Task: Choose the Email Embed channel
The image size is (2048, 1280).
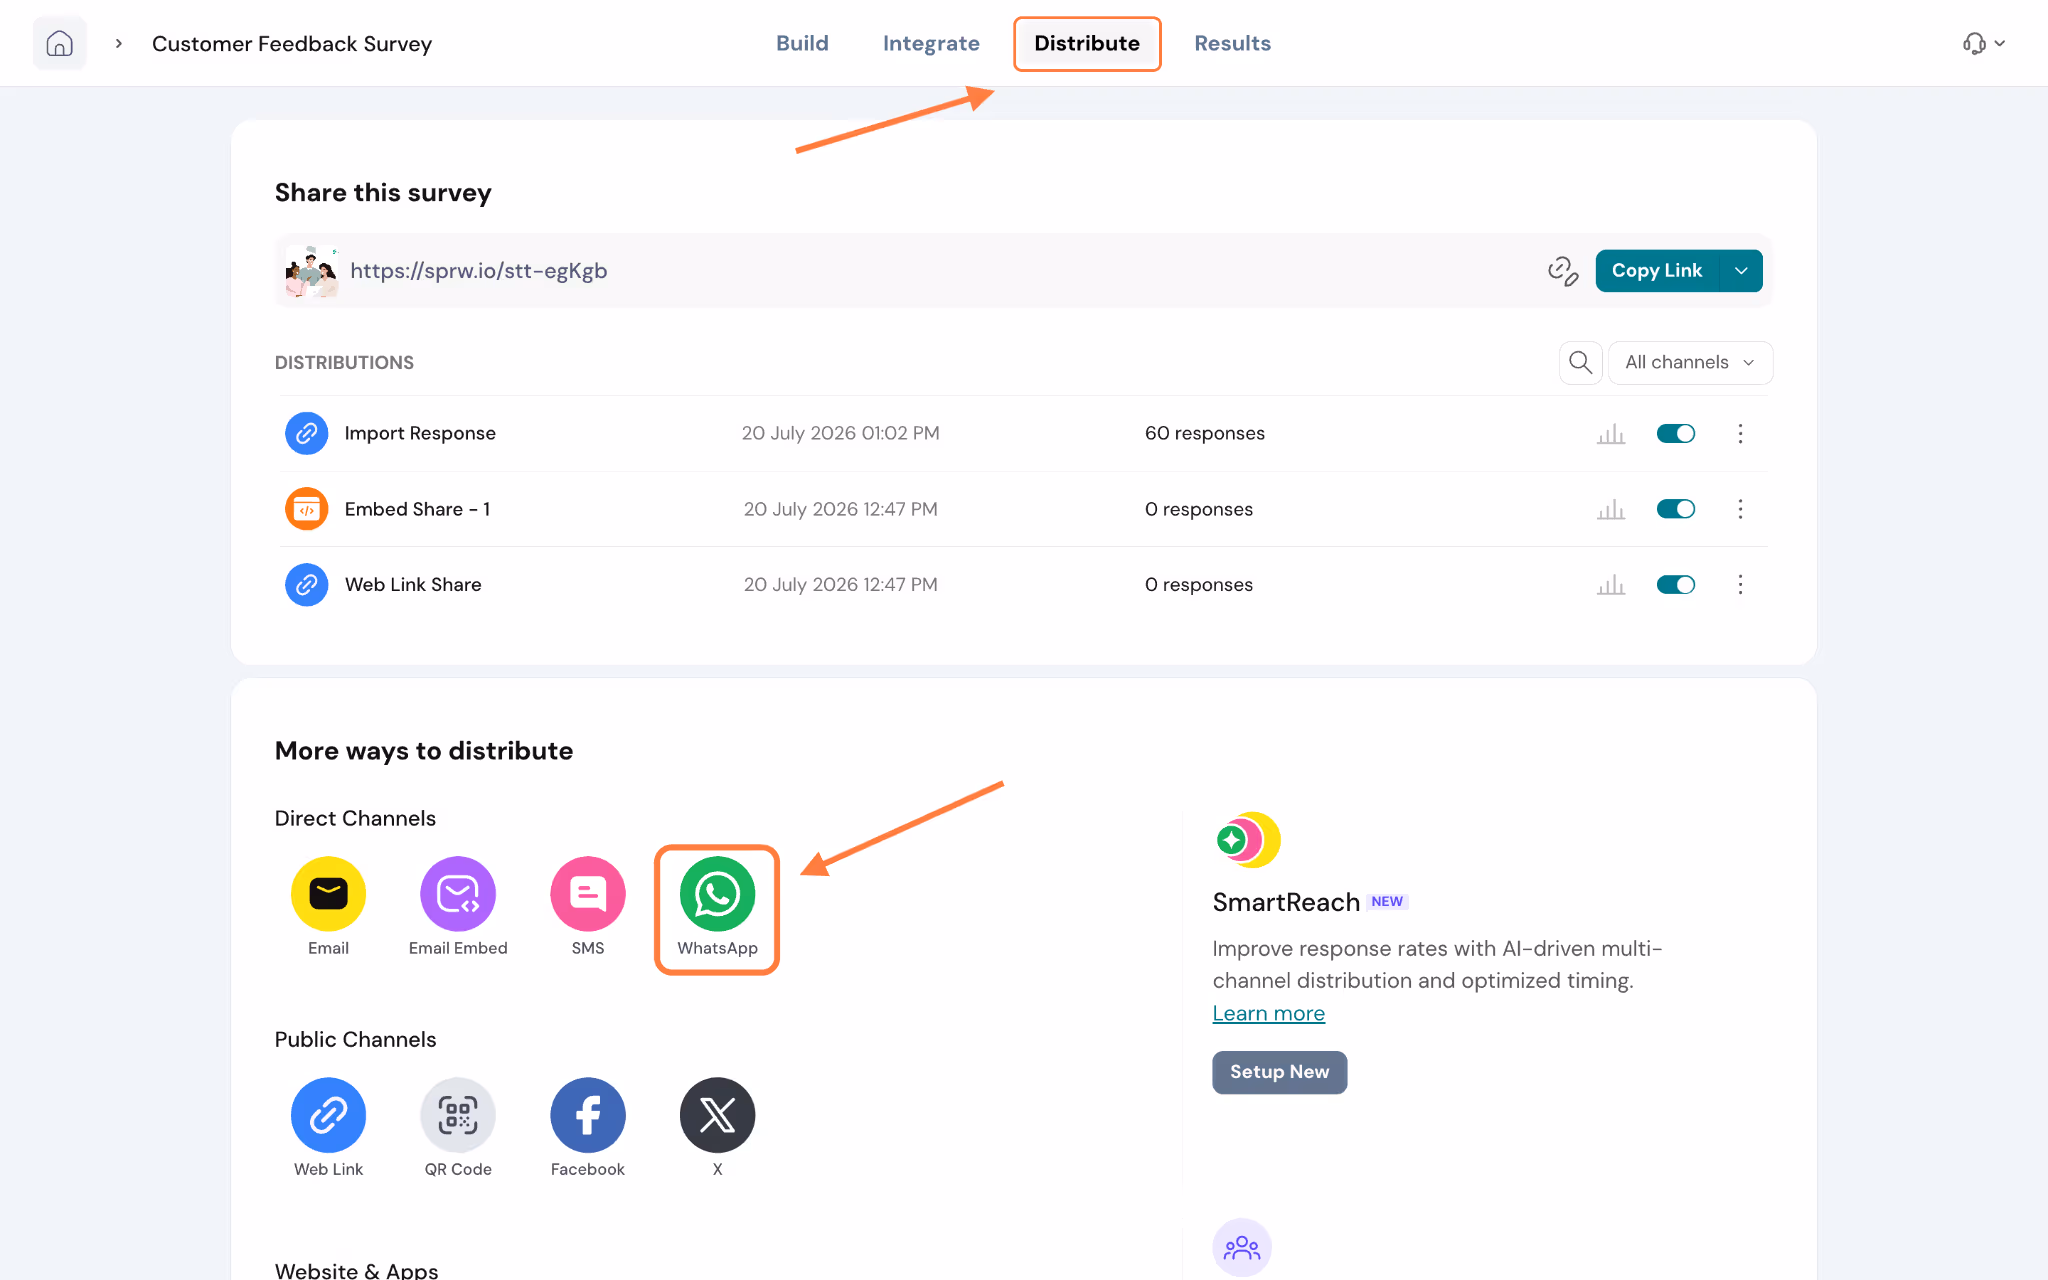Action: coord(458,906)
